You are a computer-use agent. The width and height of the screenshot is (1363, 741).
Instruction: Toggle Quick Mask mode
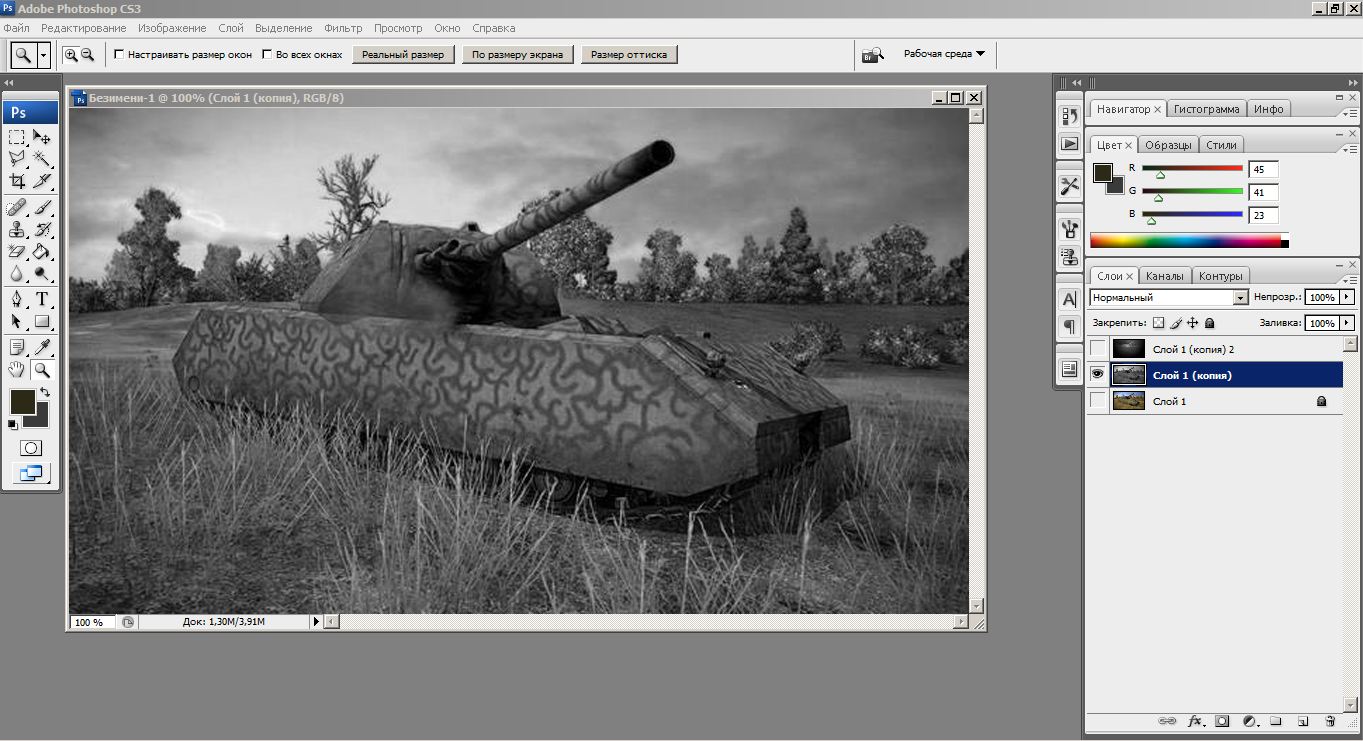(30, 449)
